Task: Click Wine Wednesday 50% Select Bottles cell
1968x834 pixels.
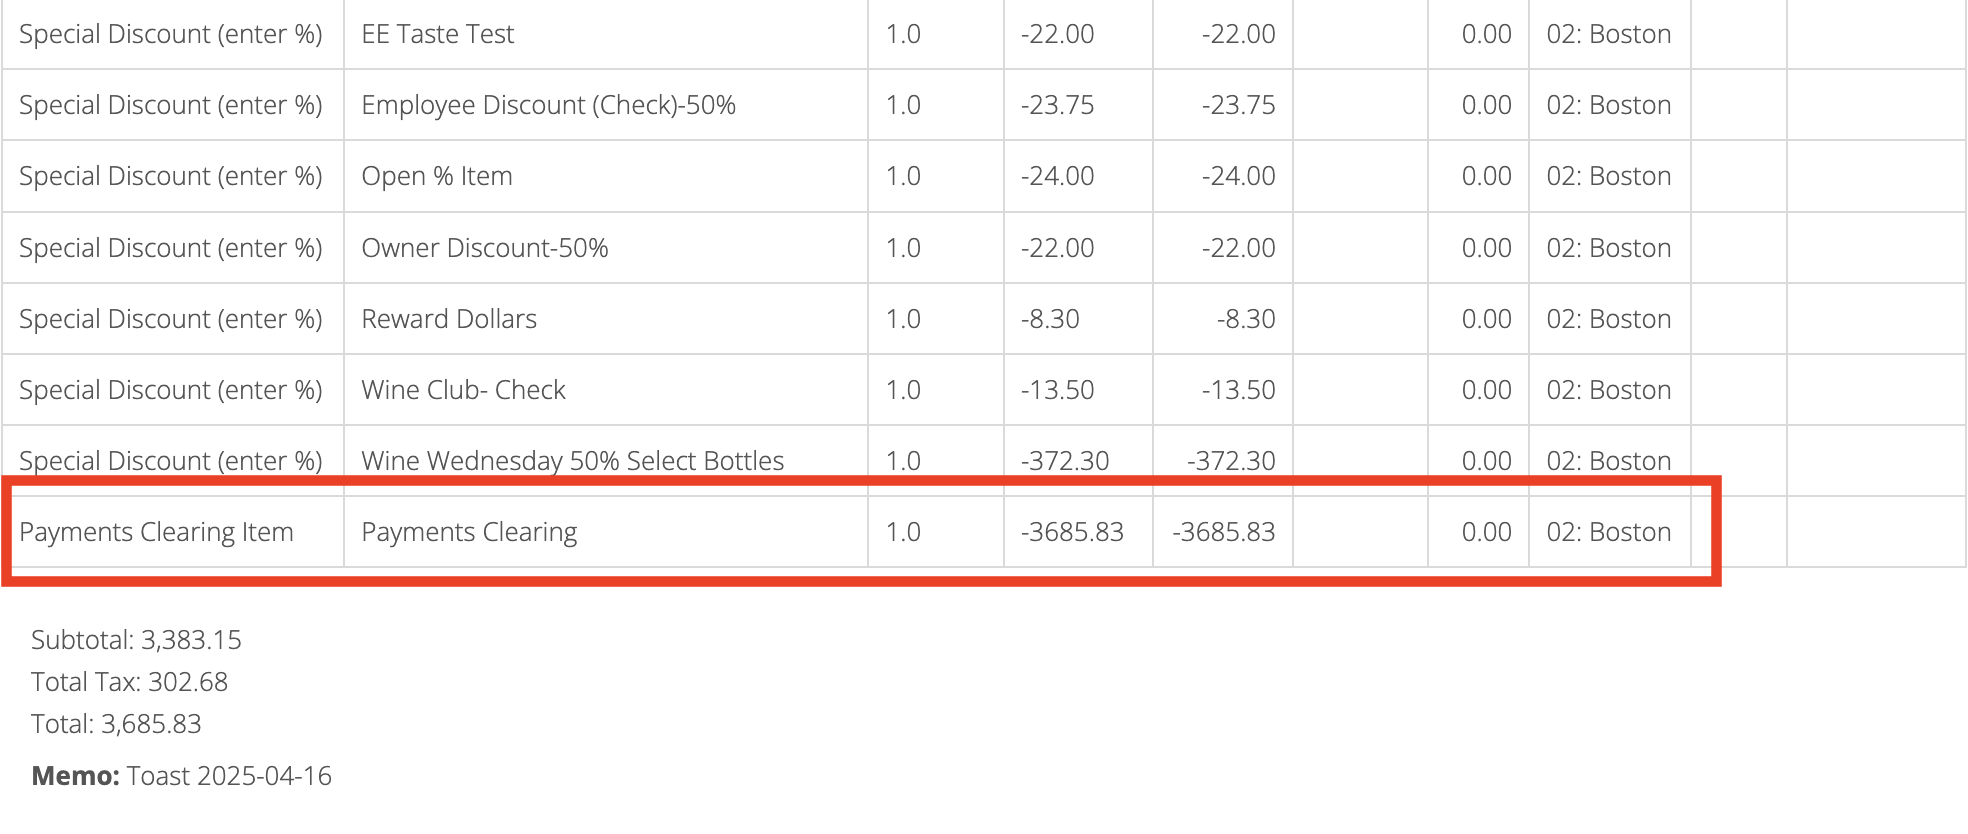Action: pos(572,461)
